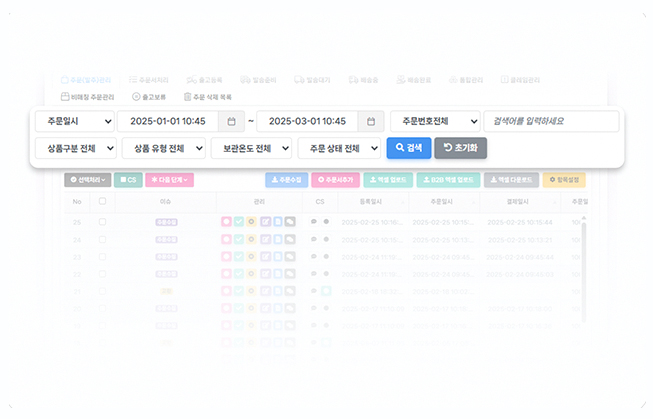Click the purple edit icon in row 22
Viewport: 653px width, 419px height.
click(x=265, y=274)
